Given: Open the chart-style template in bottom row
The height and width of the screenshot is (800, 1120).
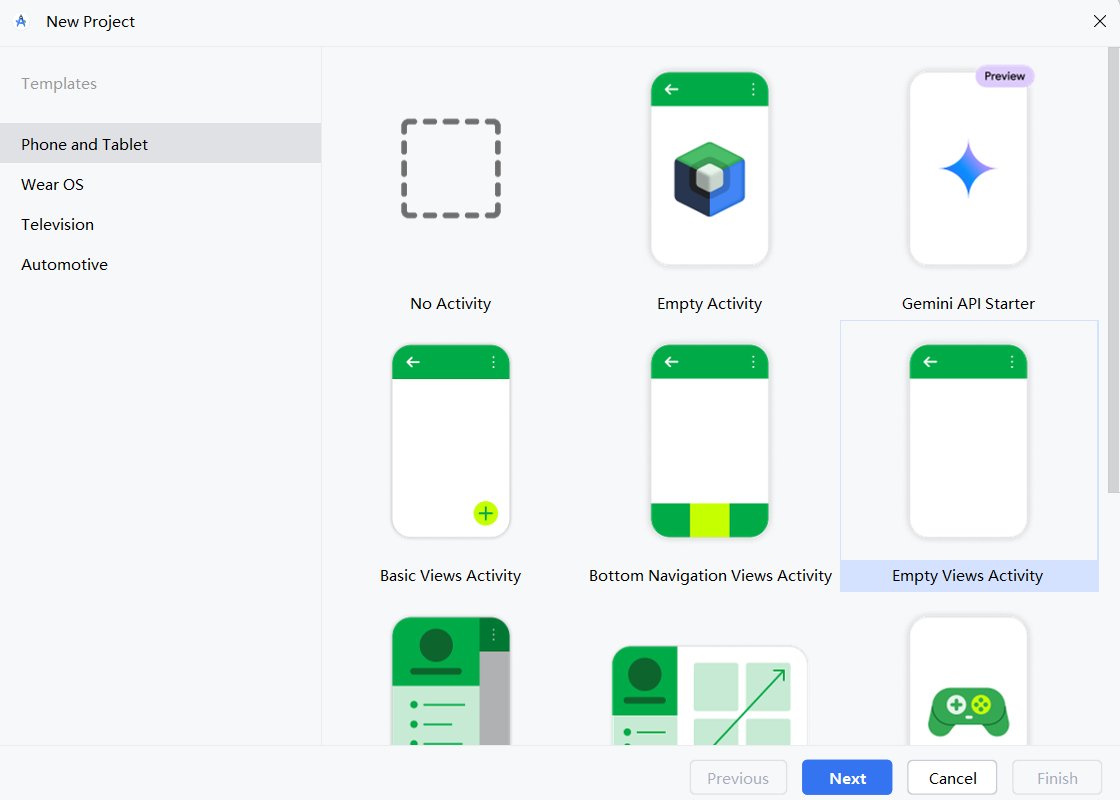Looking at the screenshot, I should pos(709,690).
